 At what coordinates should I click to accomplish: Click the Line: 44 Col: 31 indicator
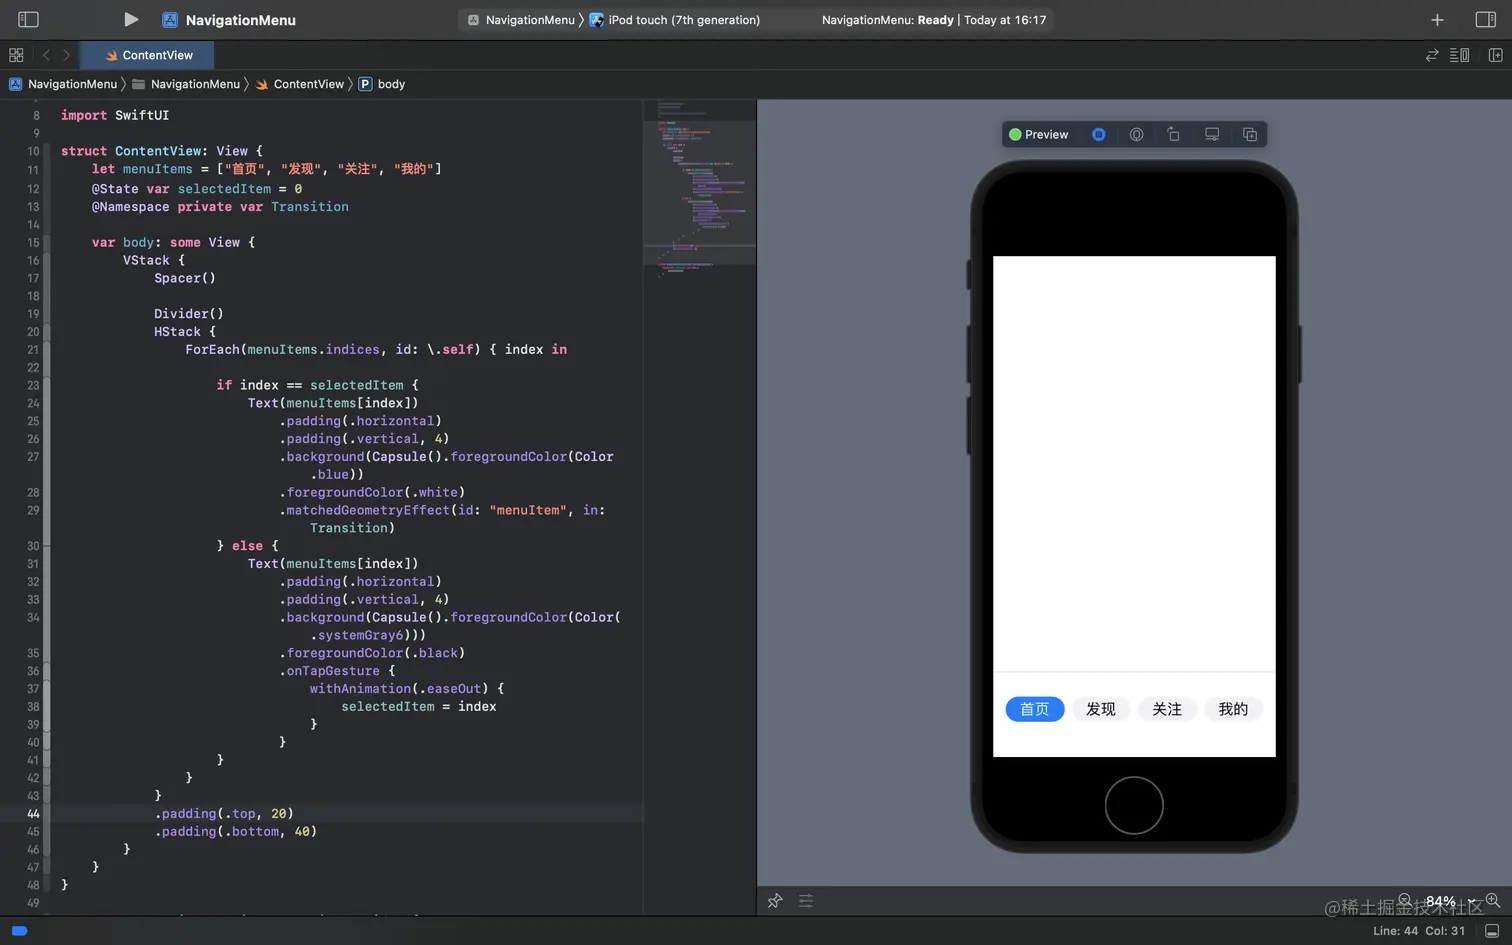(1419, 931)
